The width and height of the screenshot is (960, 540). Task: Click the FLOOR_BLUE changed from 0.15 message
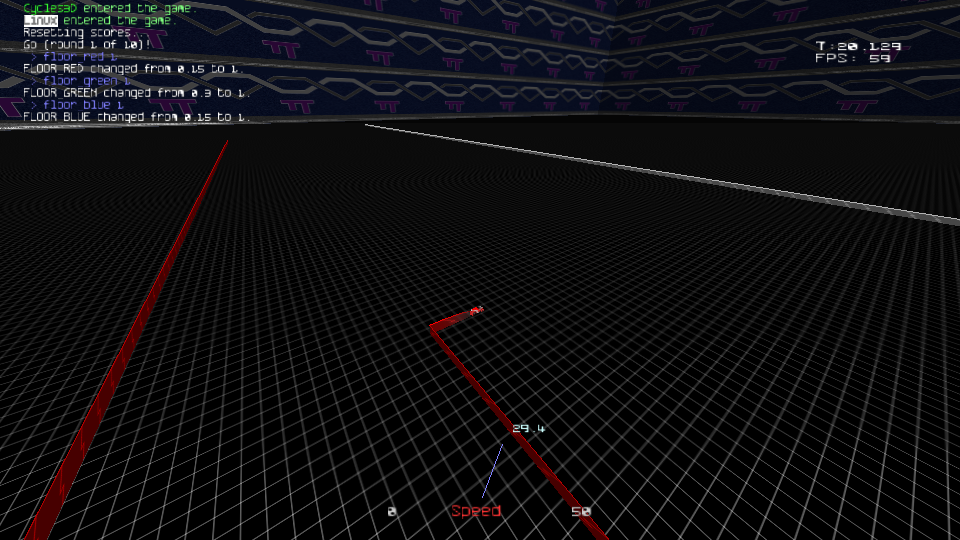(136, 117)
